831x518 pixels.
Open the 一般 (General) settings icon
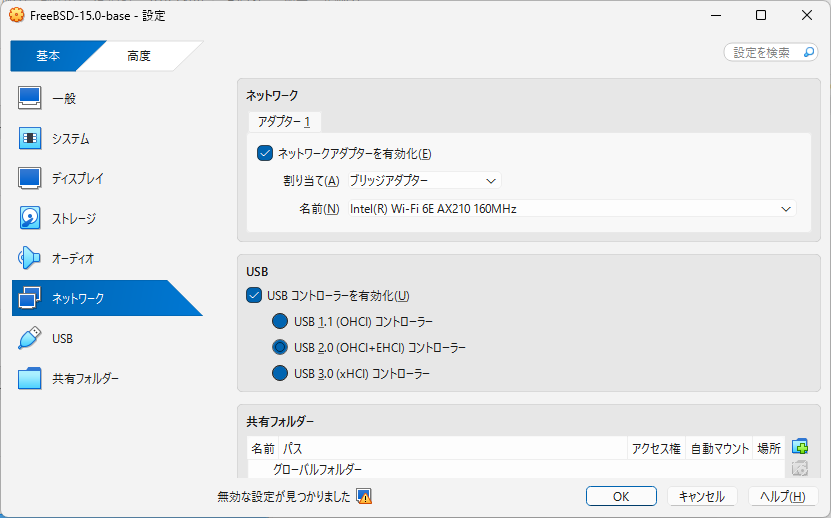(x=29, y=98)
